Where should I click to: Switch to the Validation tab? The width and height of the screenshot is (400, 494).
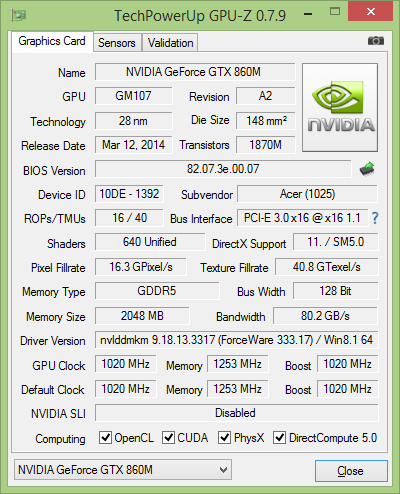[x=170, y=43]
